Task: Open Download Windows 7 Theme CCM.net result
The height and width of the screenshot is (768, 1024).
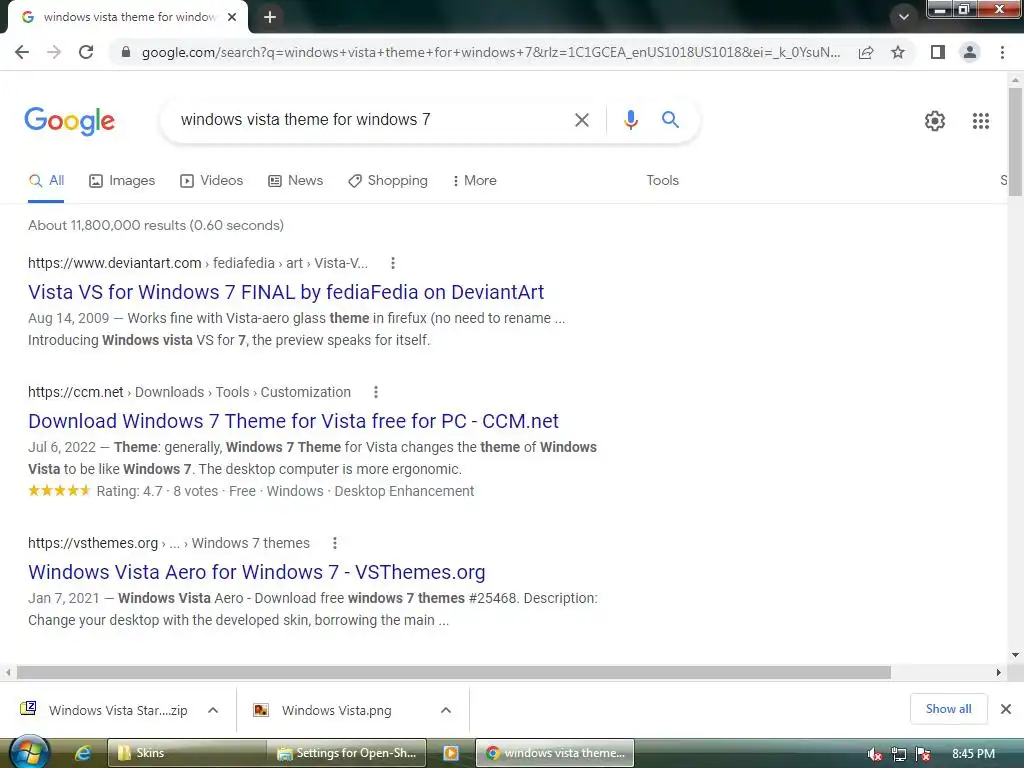Action: click(293, 421)
